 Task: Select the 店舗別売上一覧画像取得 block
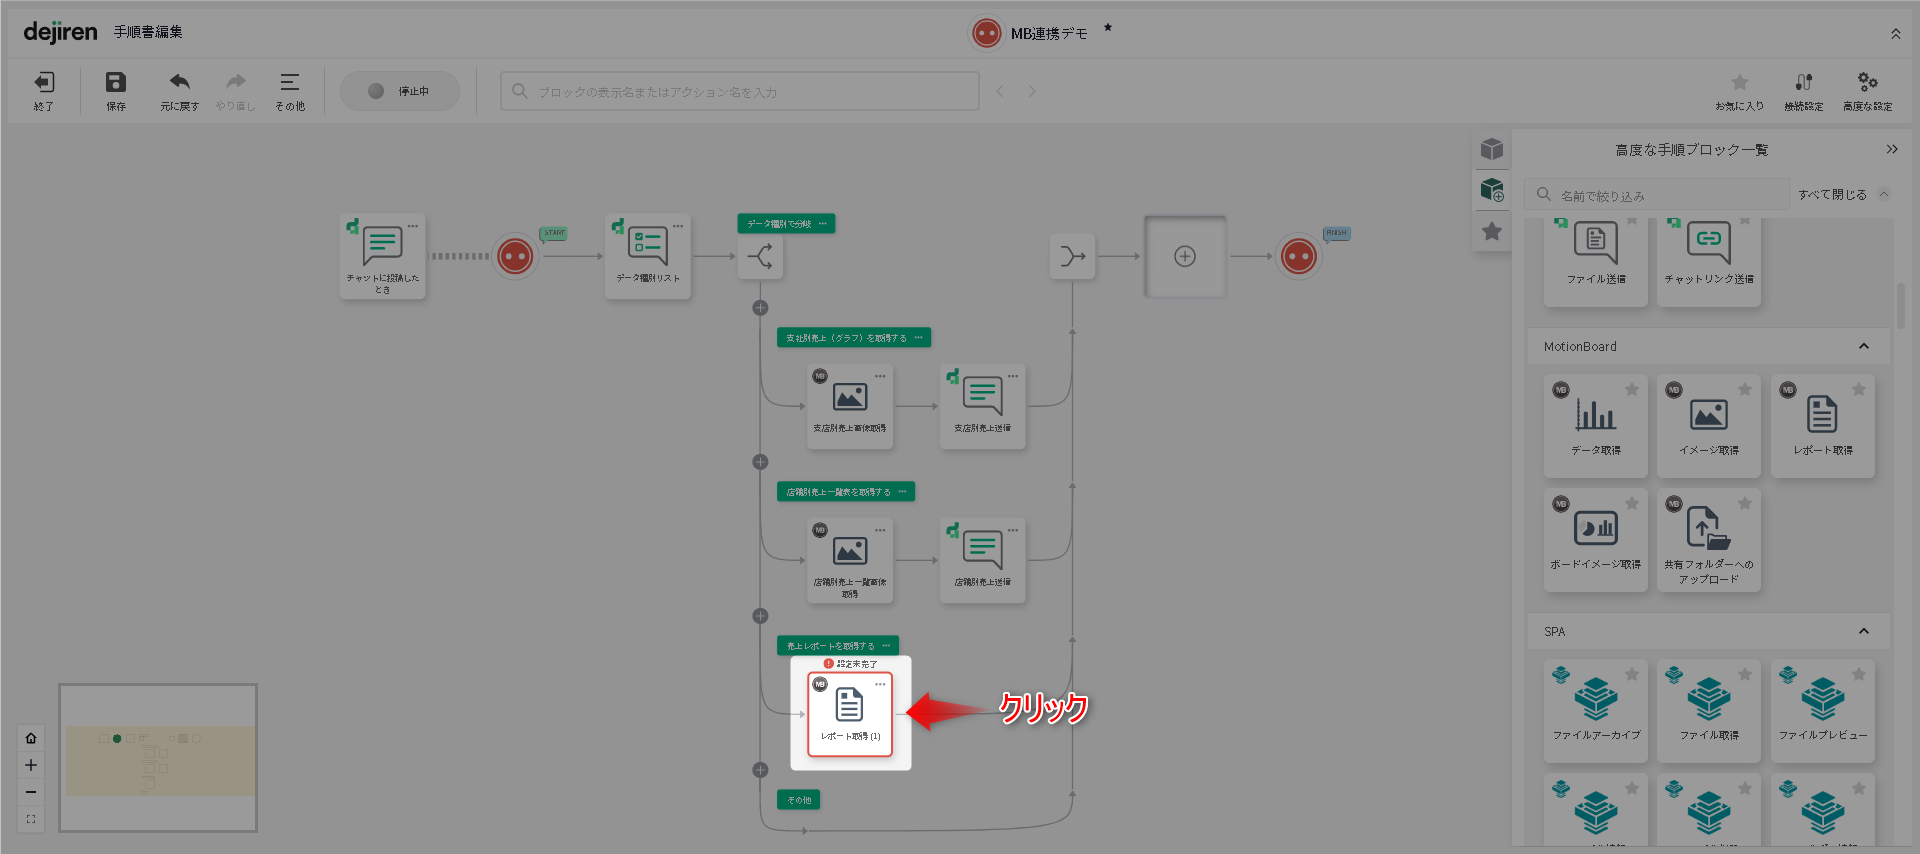click(850, 560)
